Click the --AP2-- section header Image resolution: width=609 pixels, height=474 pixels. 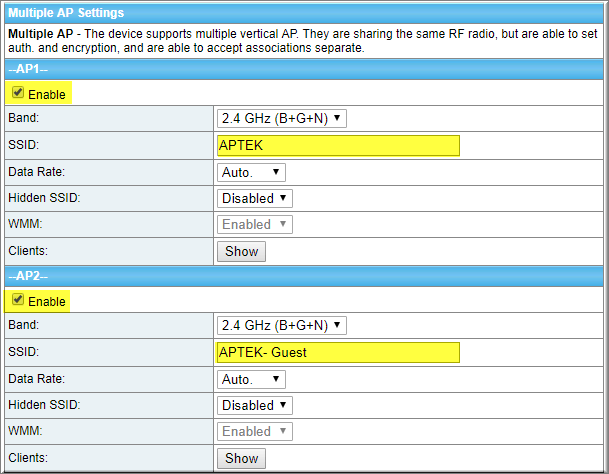pos(304,276)
